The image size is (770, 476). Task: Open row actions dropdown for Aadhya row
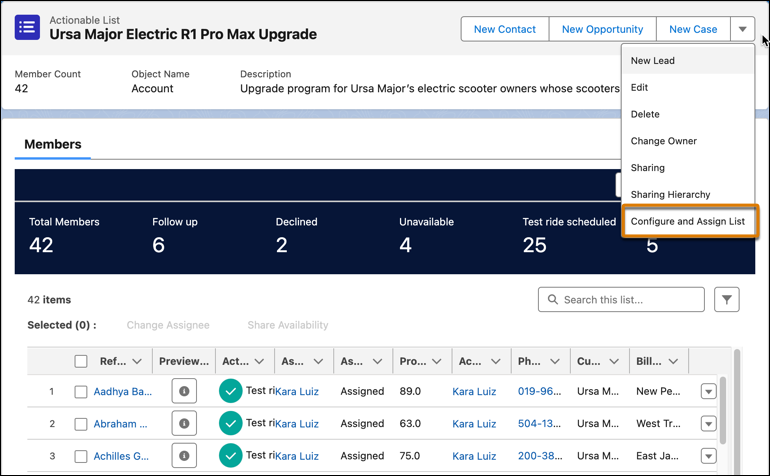tap(708, 392)
